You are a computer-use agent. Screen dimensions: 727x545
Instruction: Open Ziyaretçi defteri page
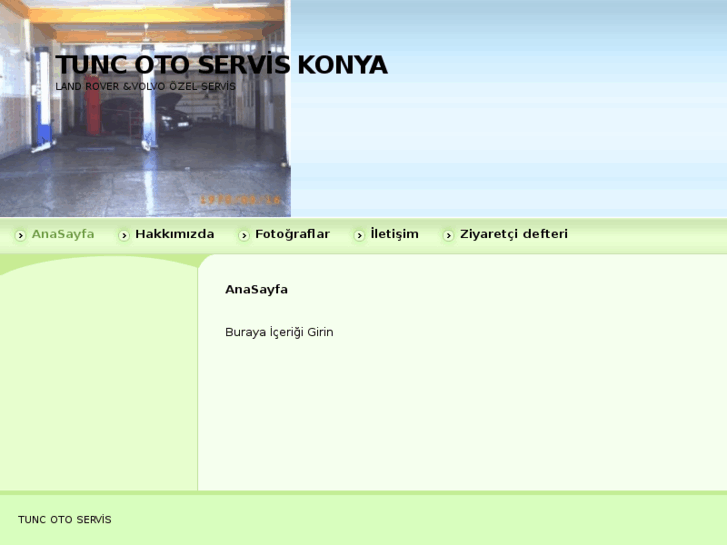point(513,234)
